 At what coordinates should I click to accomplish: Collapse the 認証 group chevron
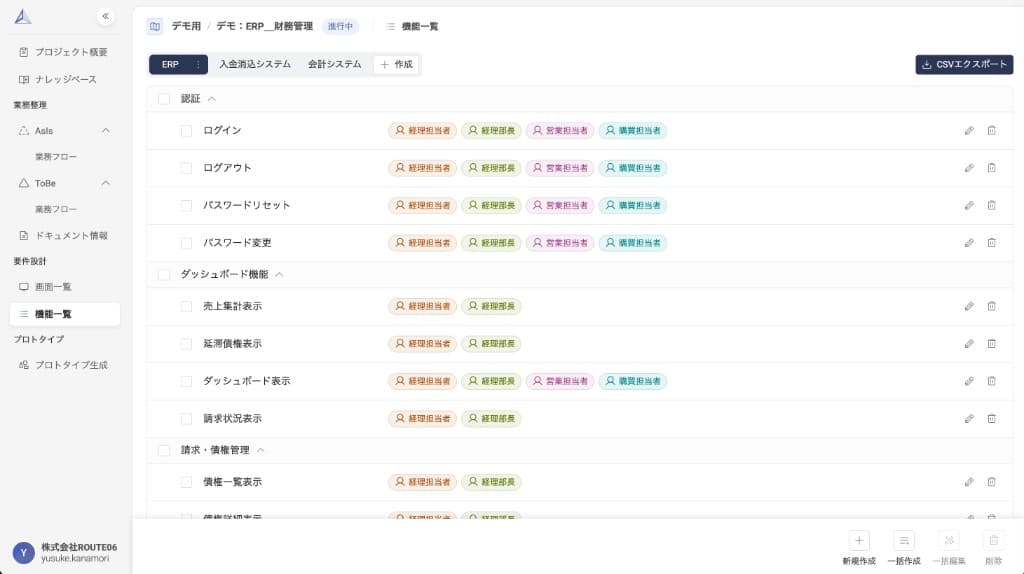pyautogui.click(x=212, y=99)
